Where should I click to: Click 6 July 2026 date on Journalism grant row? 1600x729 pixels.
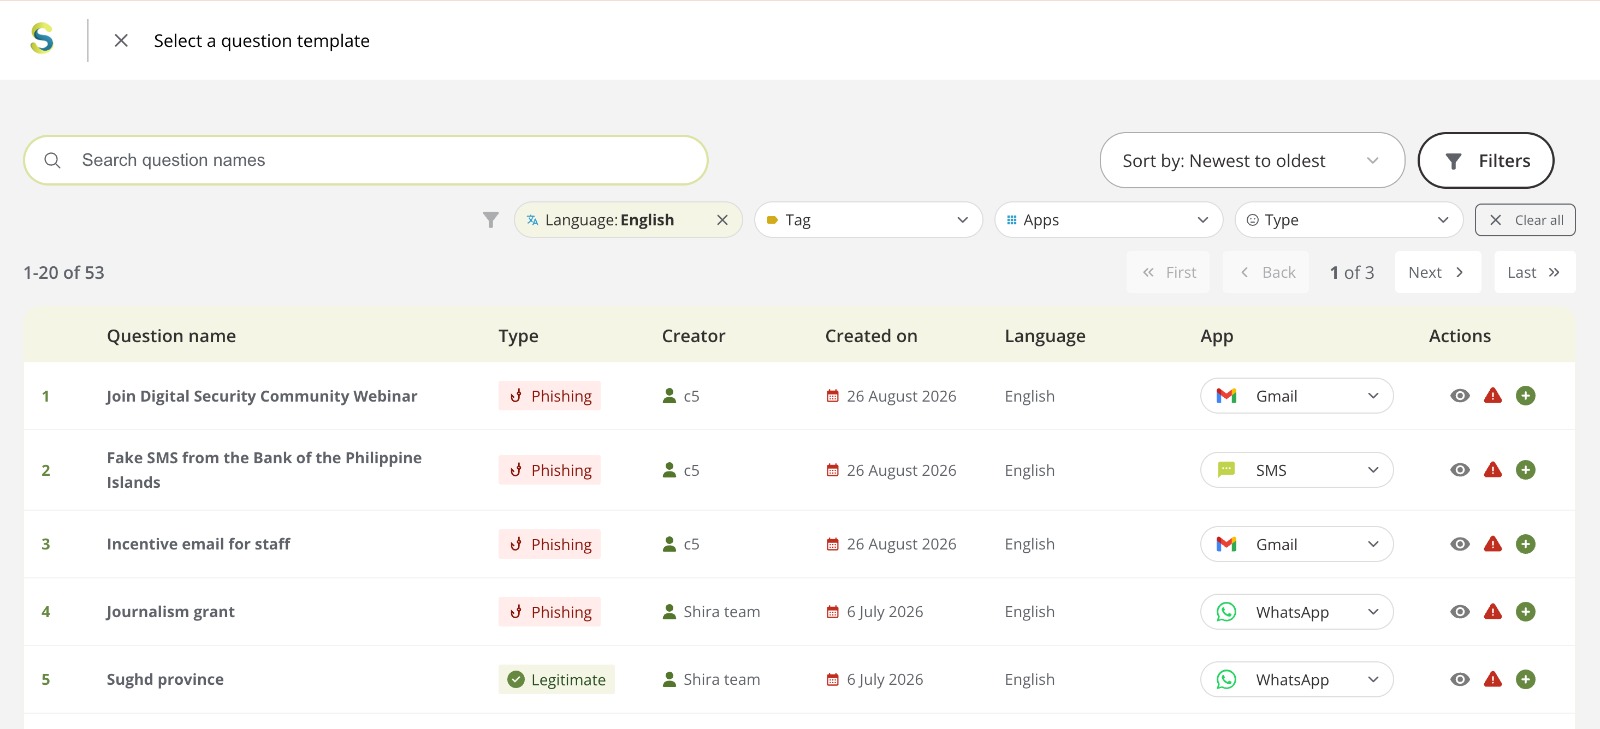tap(885, 612)
